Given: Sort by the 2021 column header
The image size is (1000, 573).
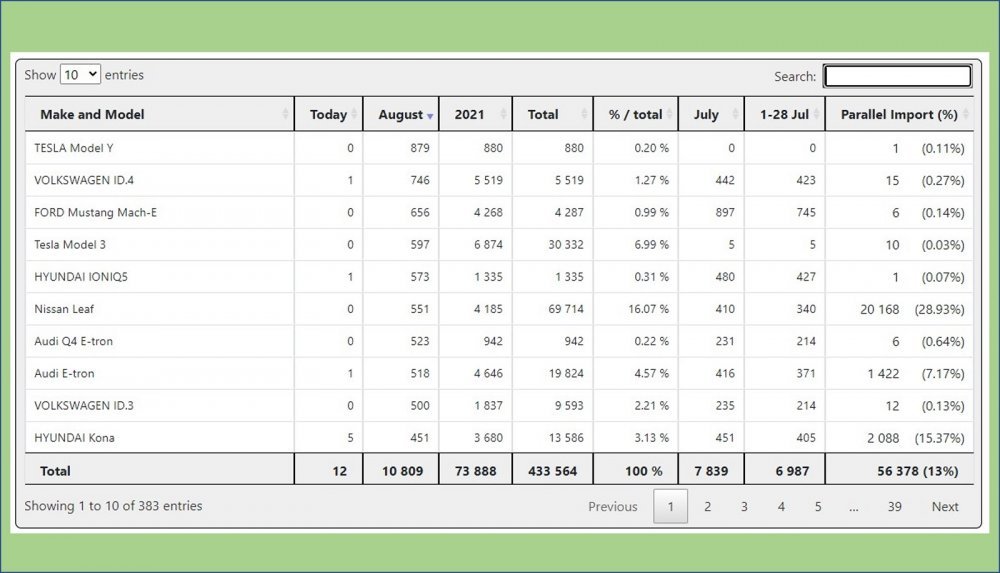Looking at the screenshot, I should pyautogui.click(x=475, y=114).
